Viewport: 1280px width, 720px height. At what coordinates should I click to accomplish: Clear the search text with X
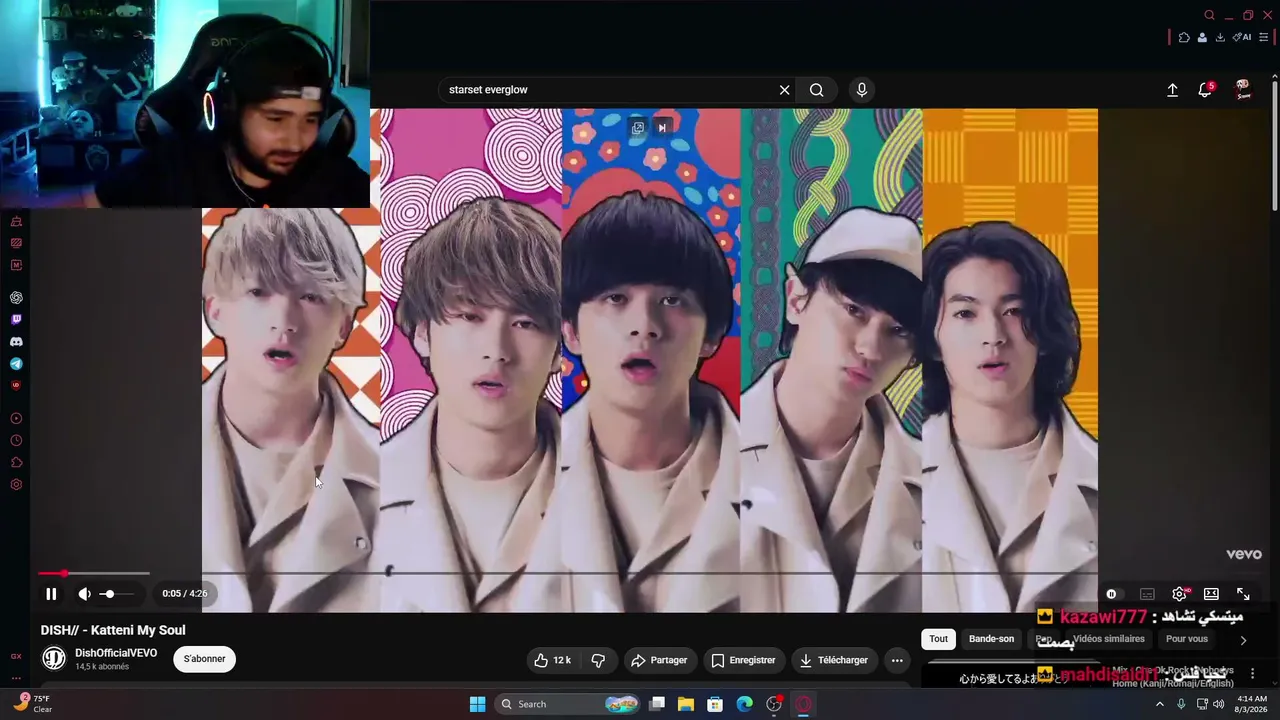pos(785,90)
